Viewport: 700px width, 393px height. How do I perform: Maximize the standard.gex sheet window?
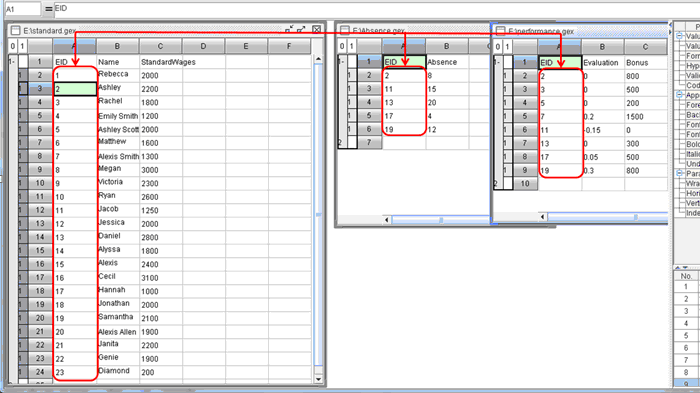[x=301, y=29]
